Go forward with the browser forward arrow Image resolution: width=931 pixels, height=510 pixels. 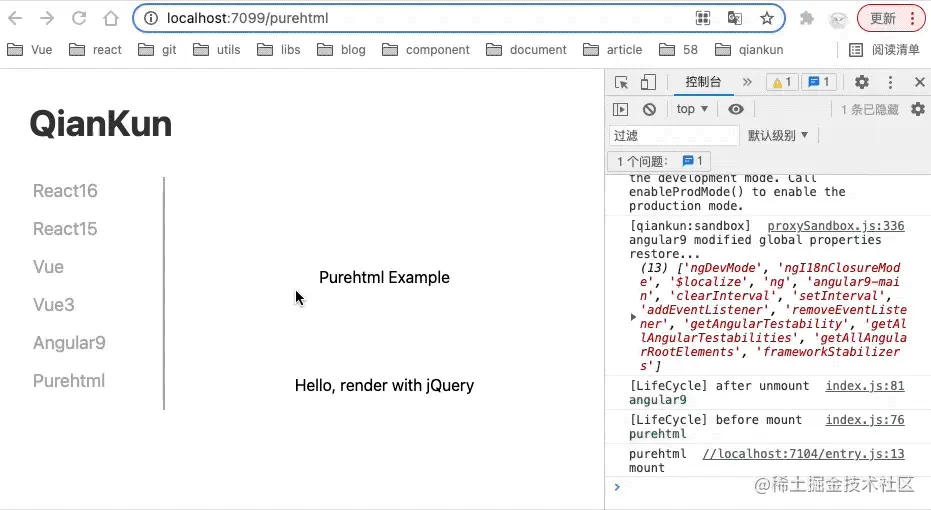(x=47, y=18)
